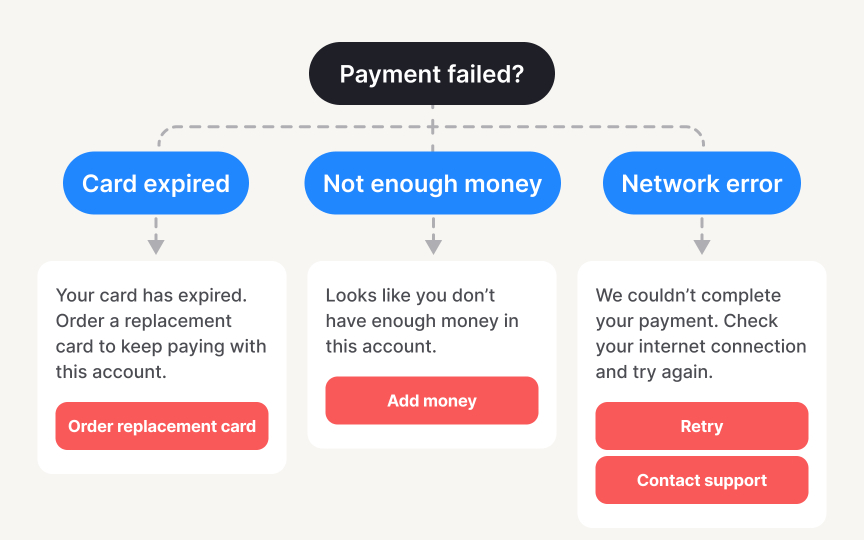The width and height of the screenshot is (864, 540).
Task: Click empty space below Order replacement card button
Action: tap(162, 461)
